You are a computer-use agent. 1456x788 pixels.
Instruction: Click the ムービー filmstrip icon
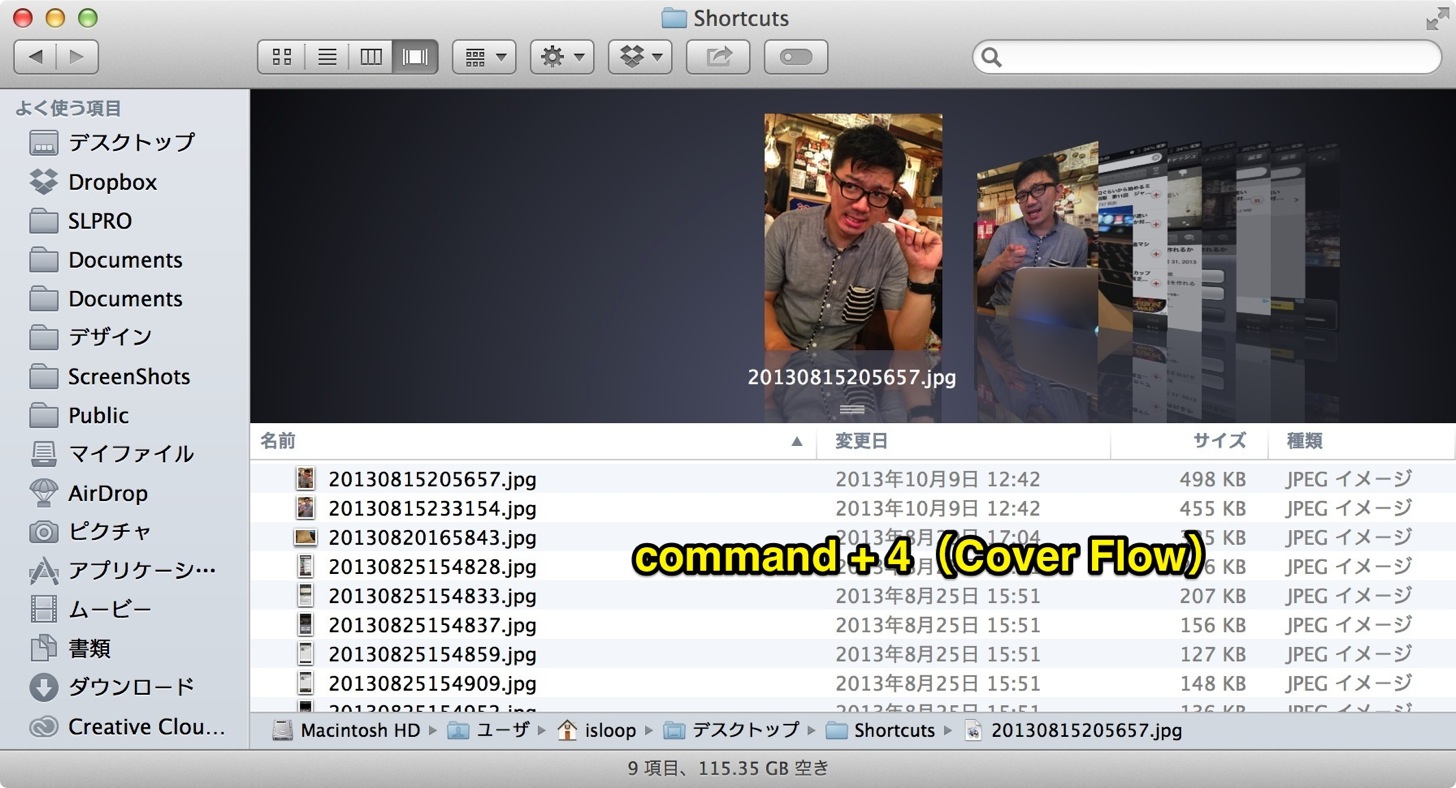click(x=44, y=609)
